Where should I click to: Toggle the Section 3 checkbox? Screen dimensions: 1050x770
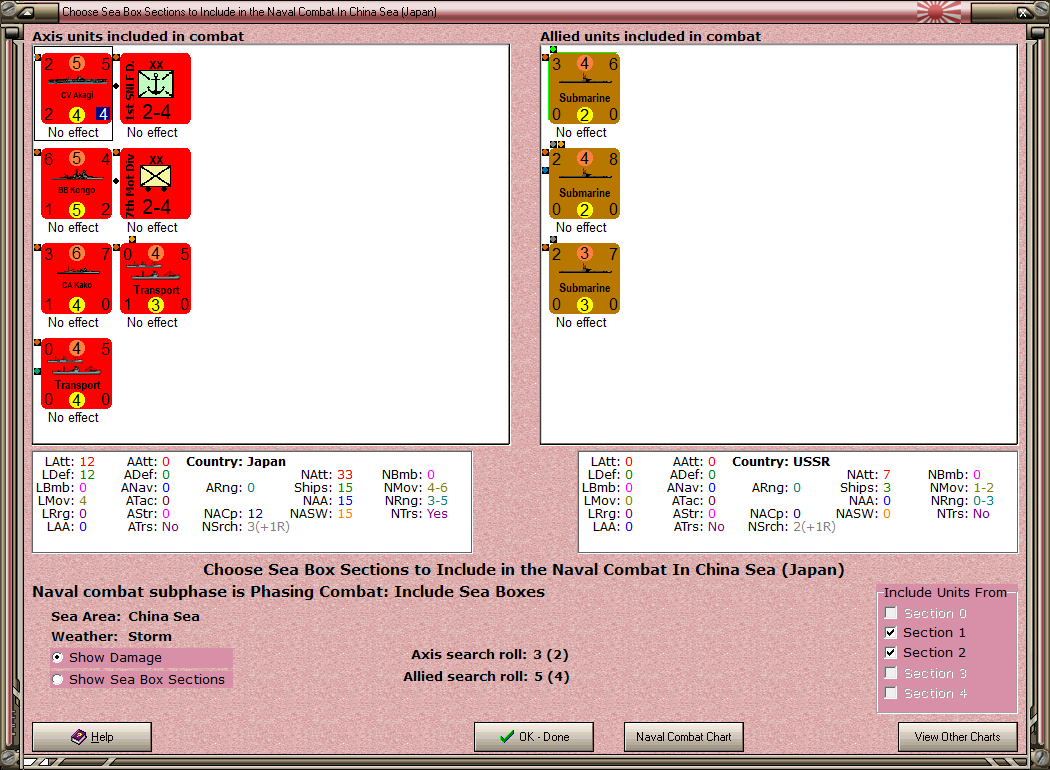891,673
